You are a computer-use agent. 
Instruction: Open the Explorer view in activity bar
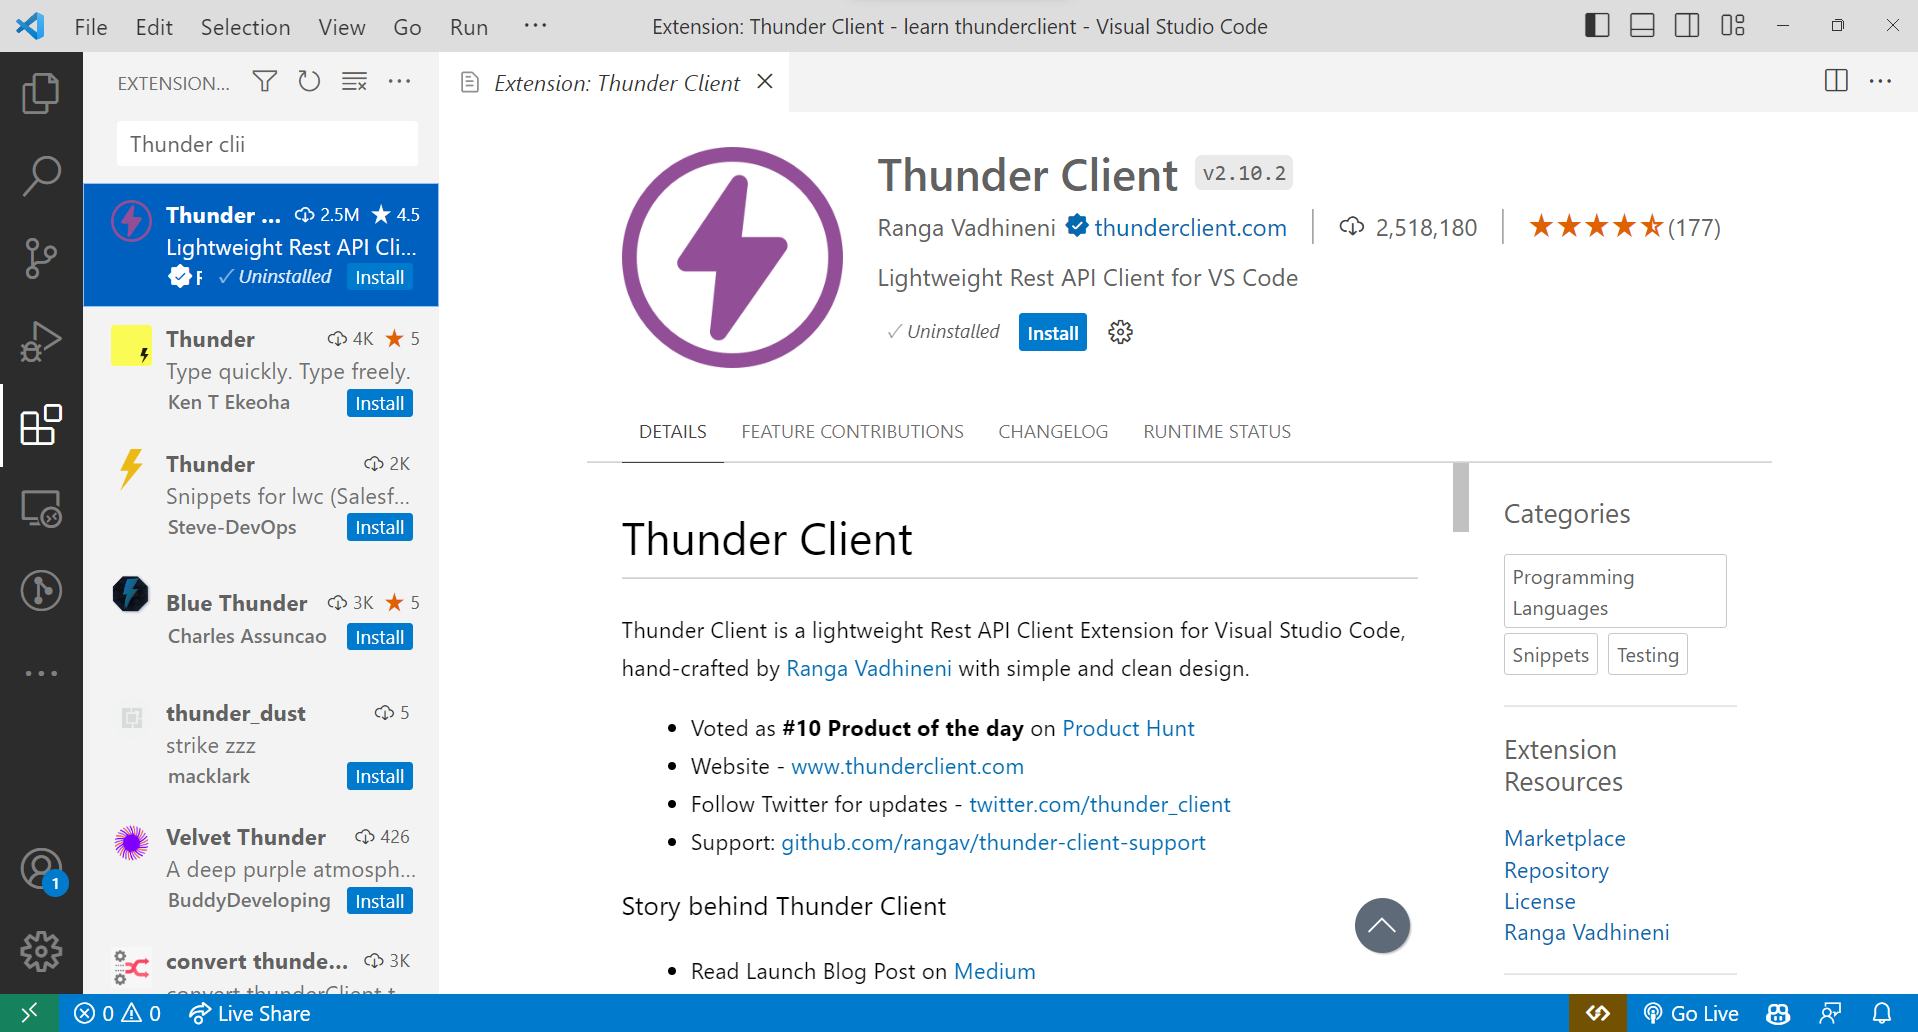coord(41,93)
